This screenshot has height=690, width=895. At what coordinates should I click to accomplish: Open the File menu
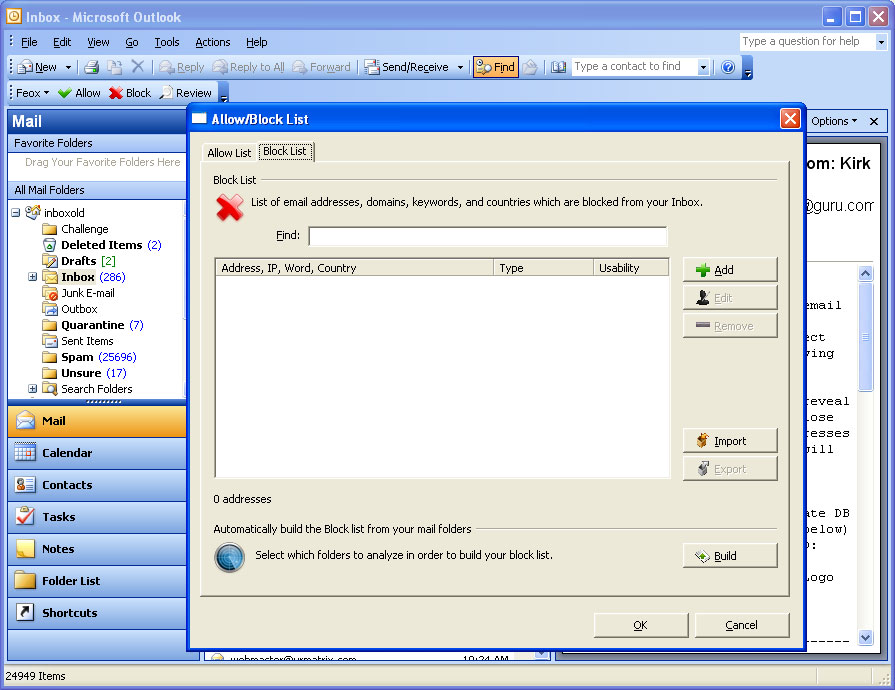(x=29, y=42)
